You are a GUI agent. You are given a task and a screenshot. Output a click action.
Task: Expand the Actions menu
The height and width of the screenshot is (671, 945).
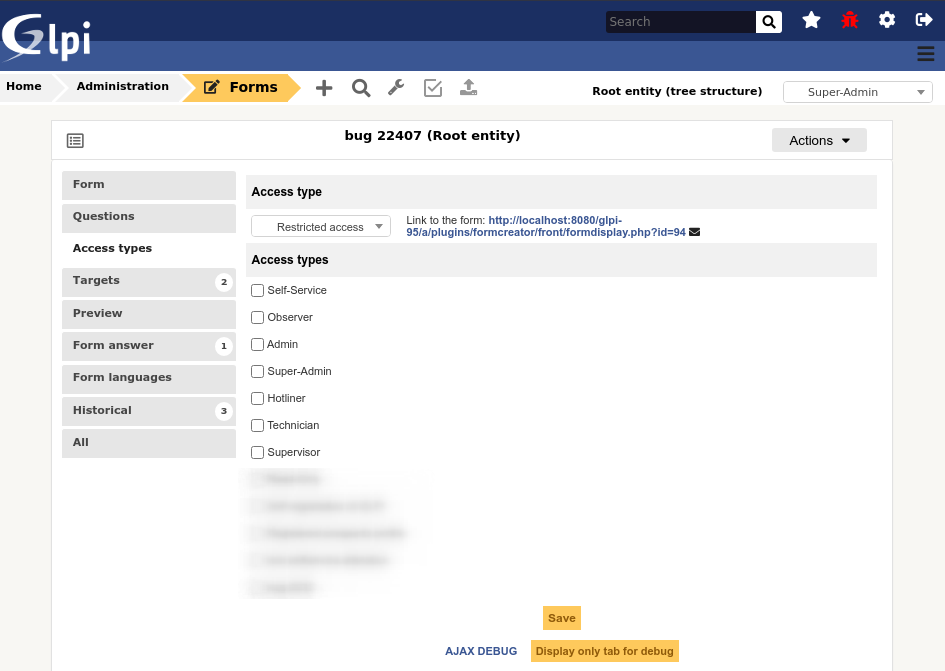[x=819, y=140]
